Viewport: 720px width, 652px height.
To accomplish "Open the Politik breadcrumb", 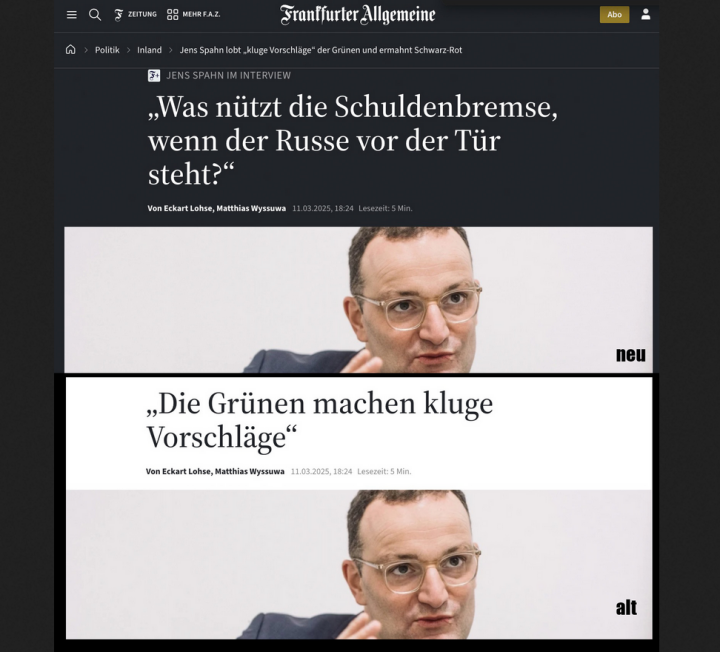I will [107, 50].
